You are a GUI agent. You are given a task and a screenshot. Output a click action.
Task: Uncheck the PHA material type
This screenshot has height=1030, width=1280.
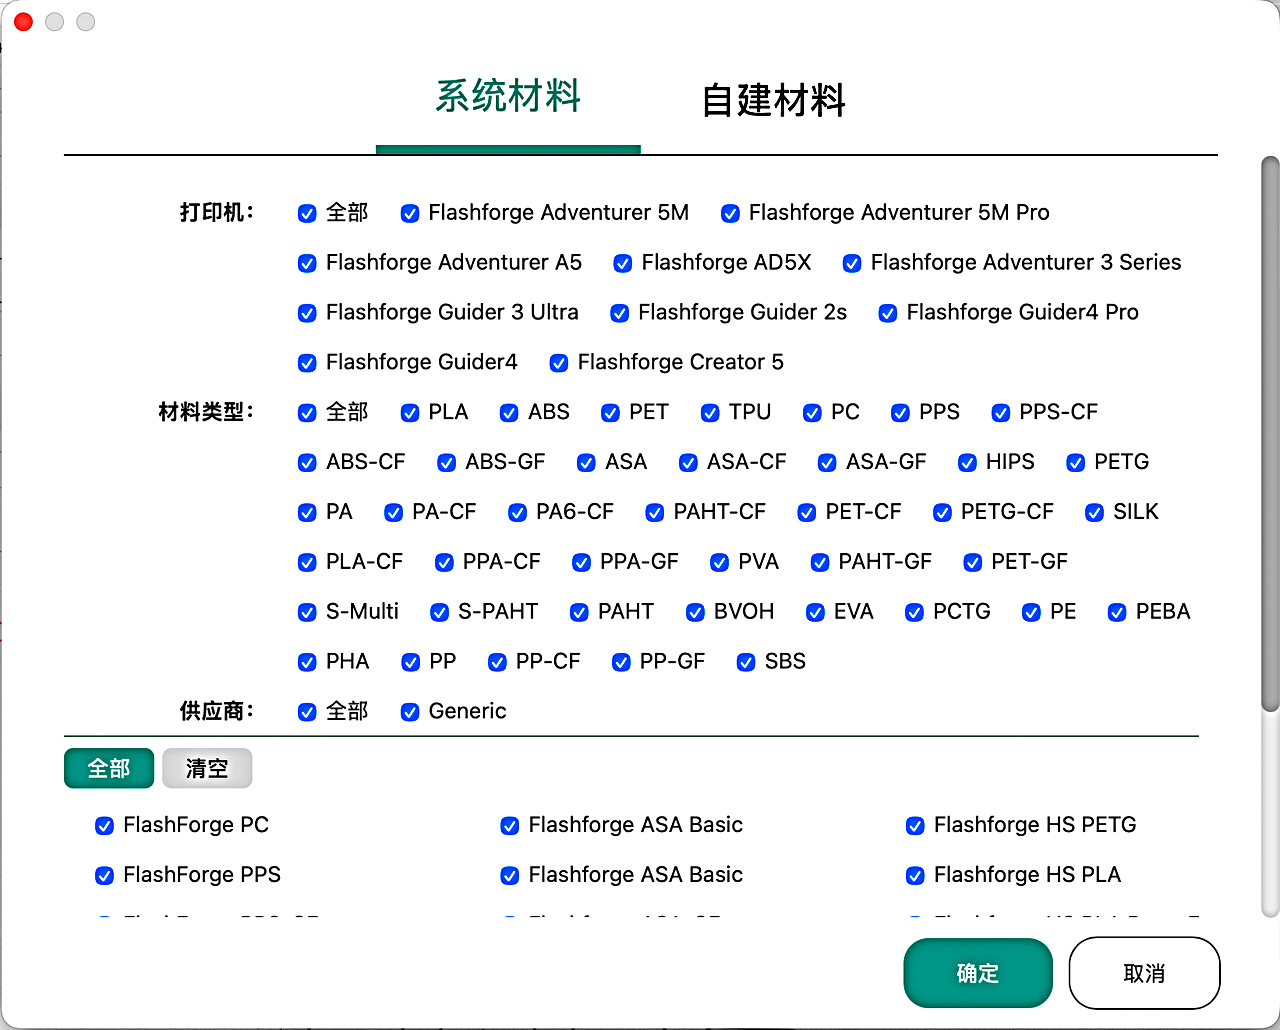[x=307, y=663]
